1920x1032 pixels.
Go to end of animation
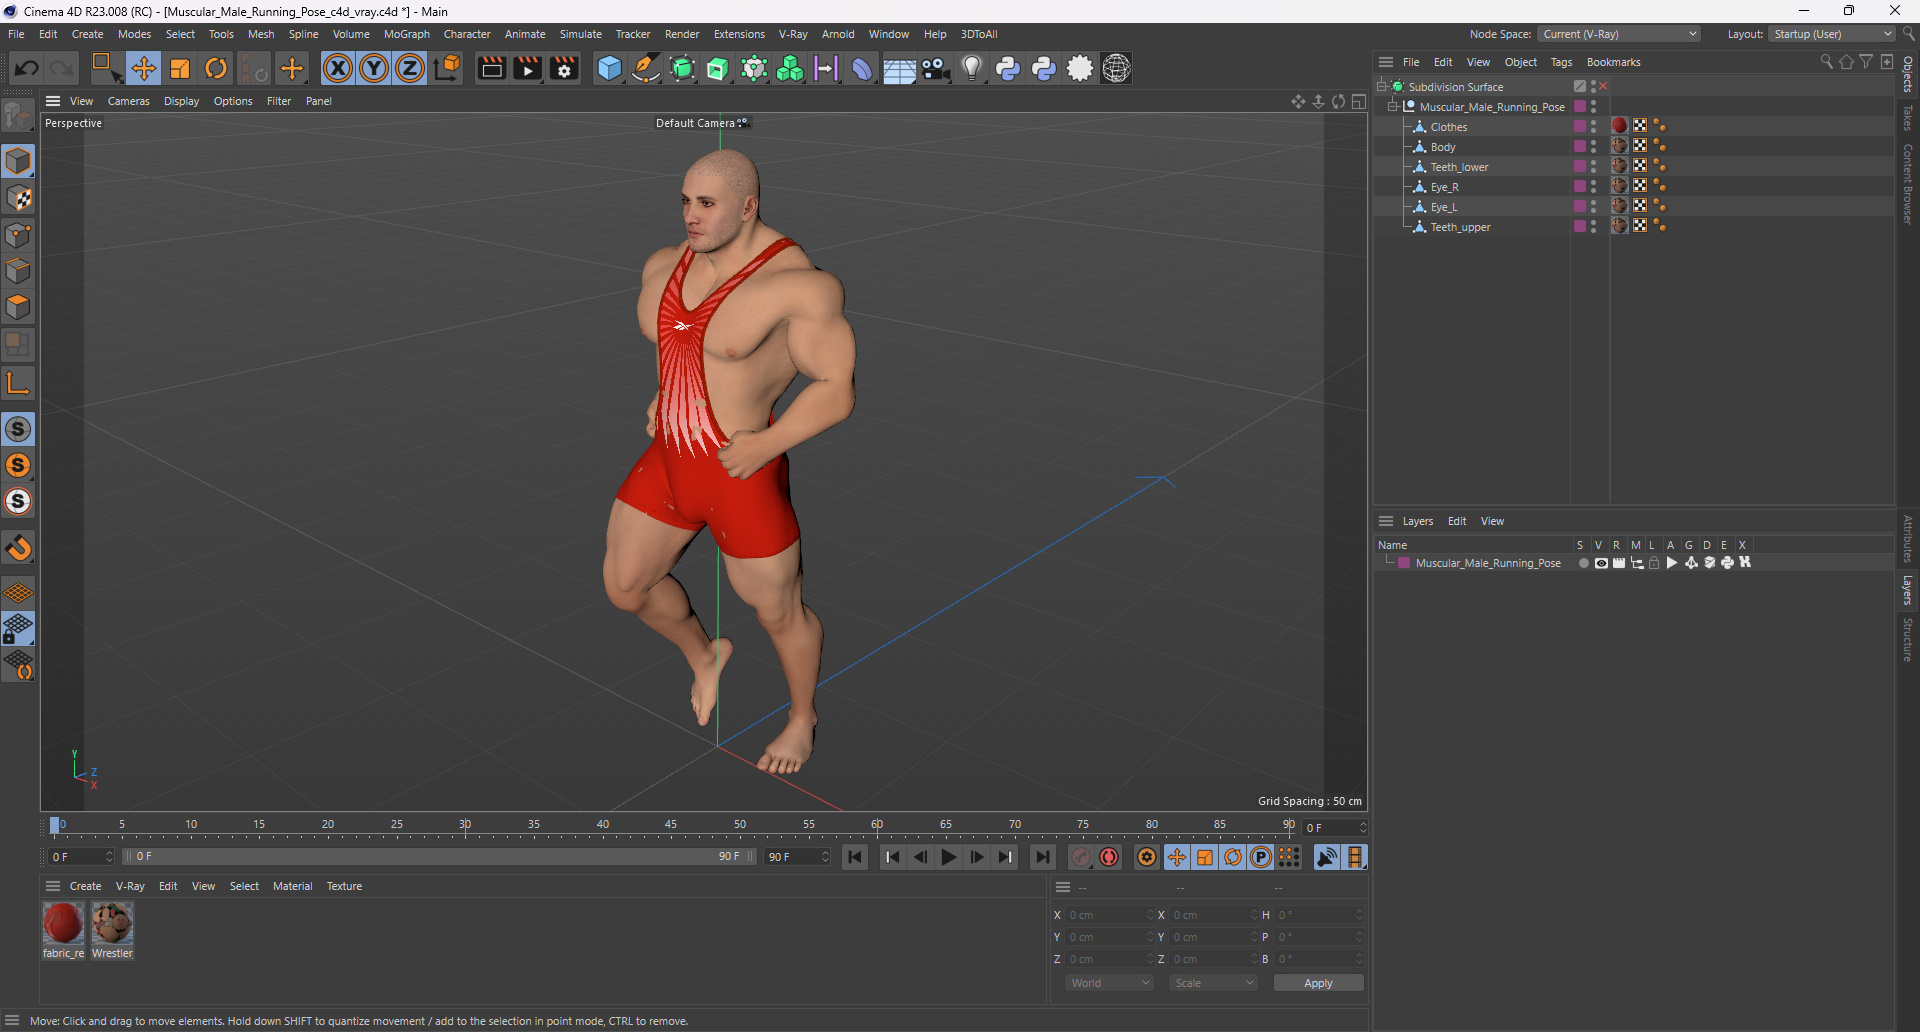tap(1043, 857)
